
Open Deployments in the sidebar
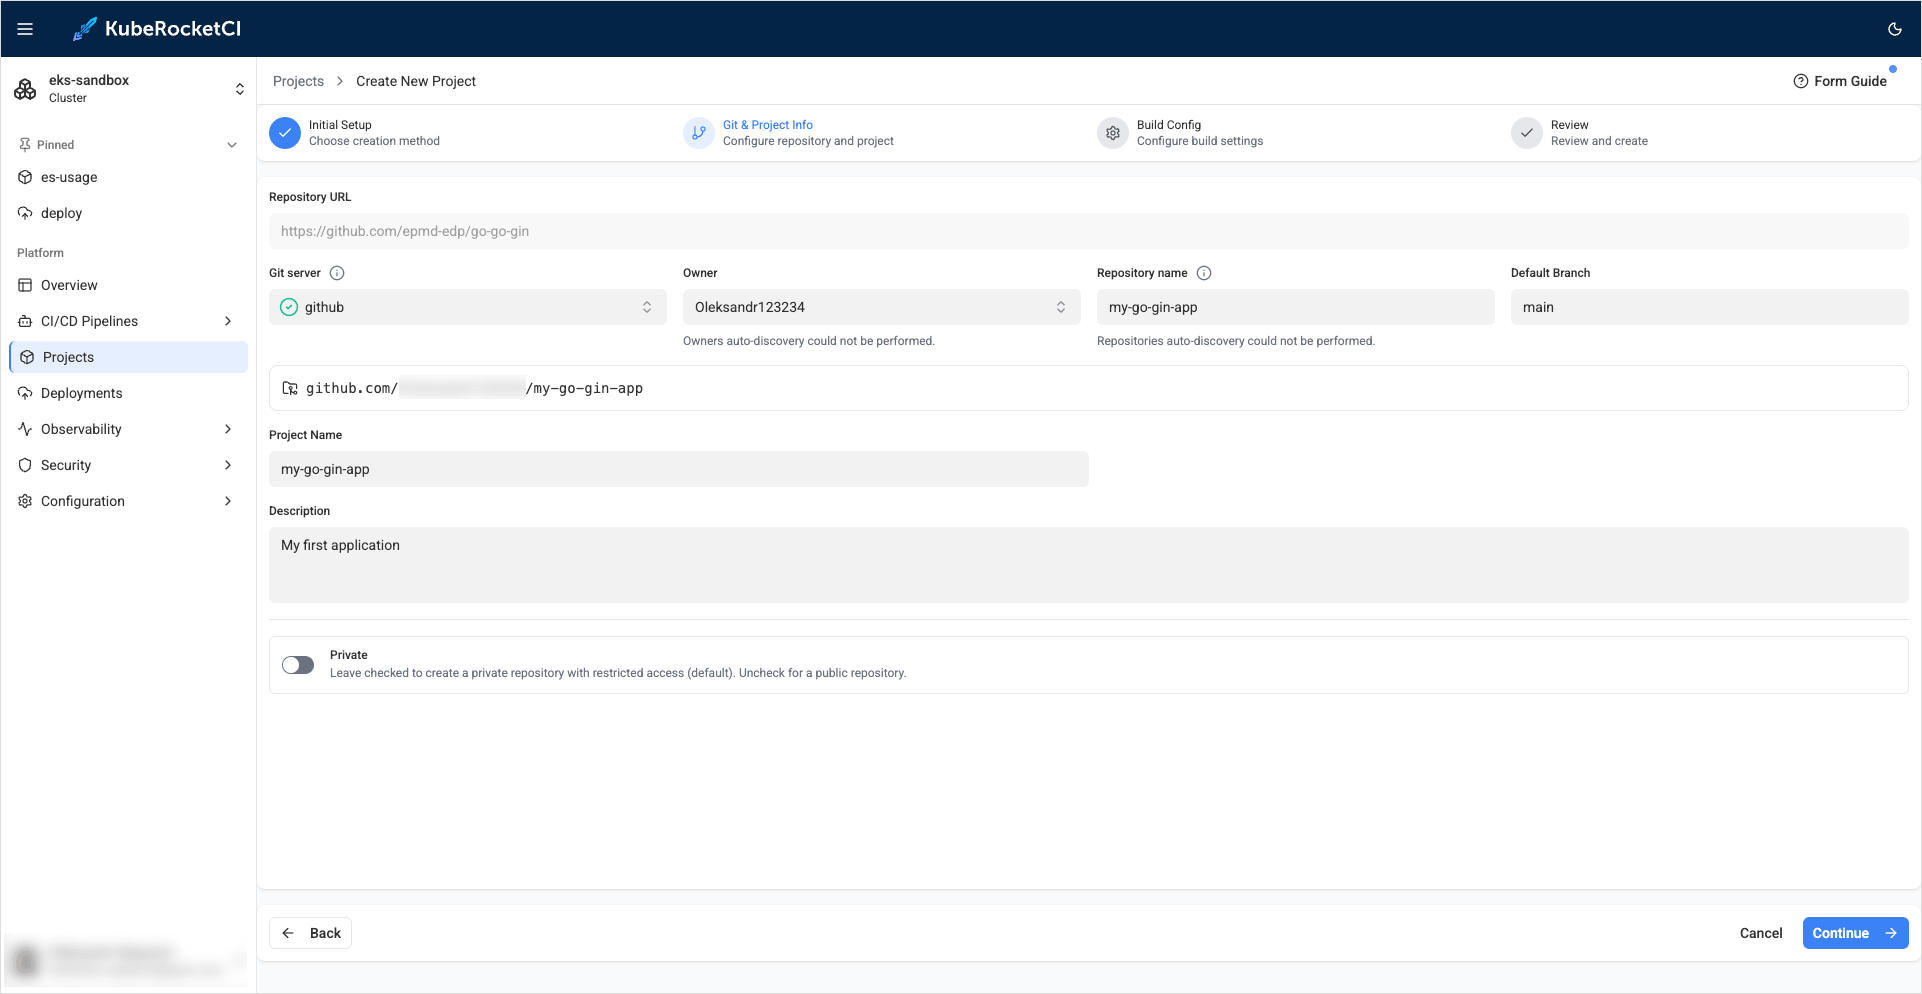tap(81, 393)
